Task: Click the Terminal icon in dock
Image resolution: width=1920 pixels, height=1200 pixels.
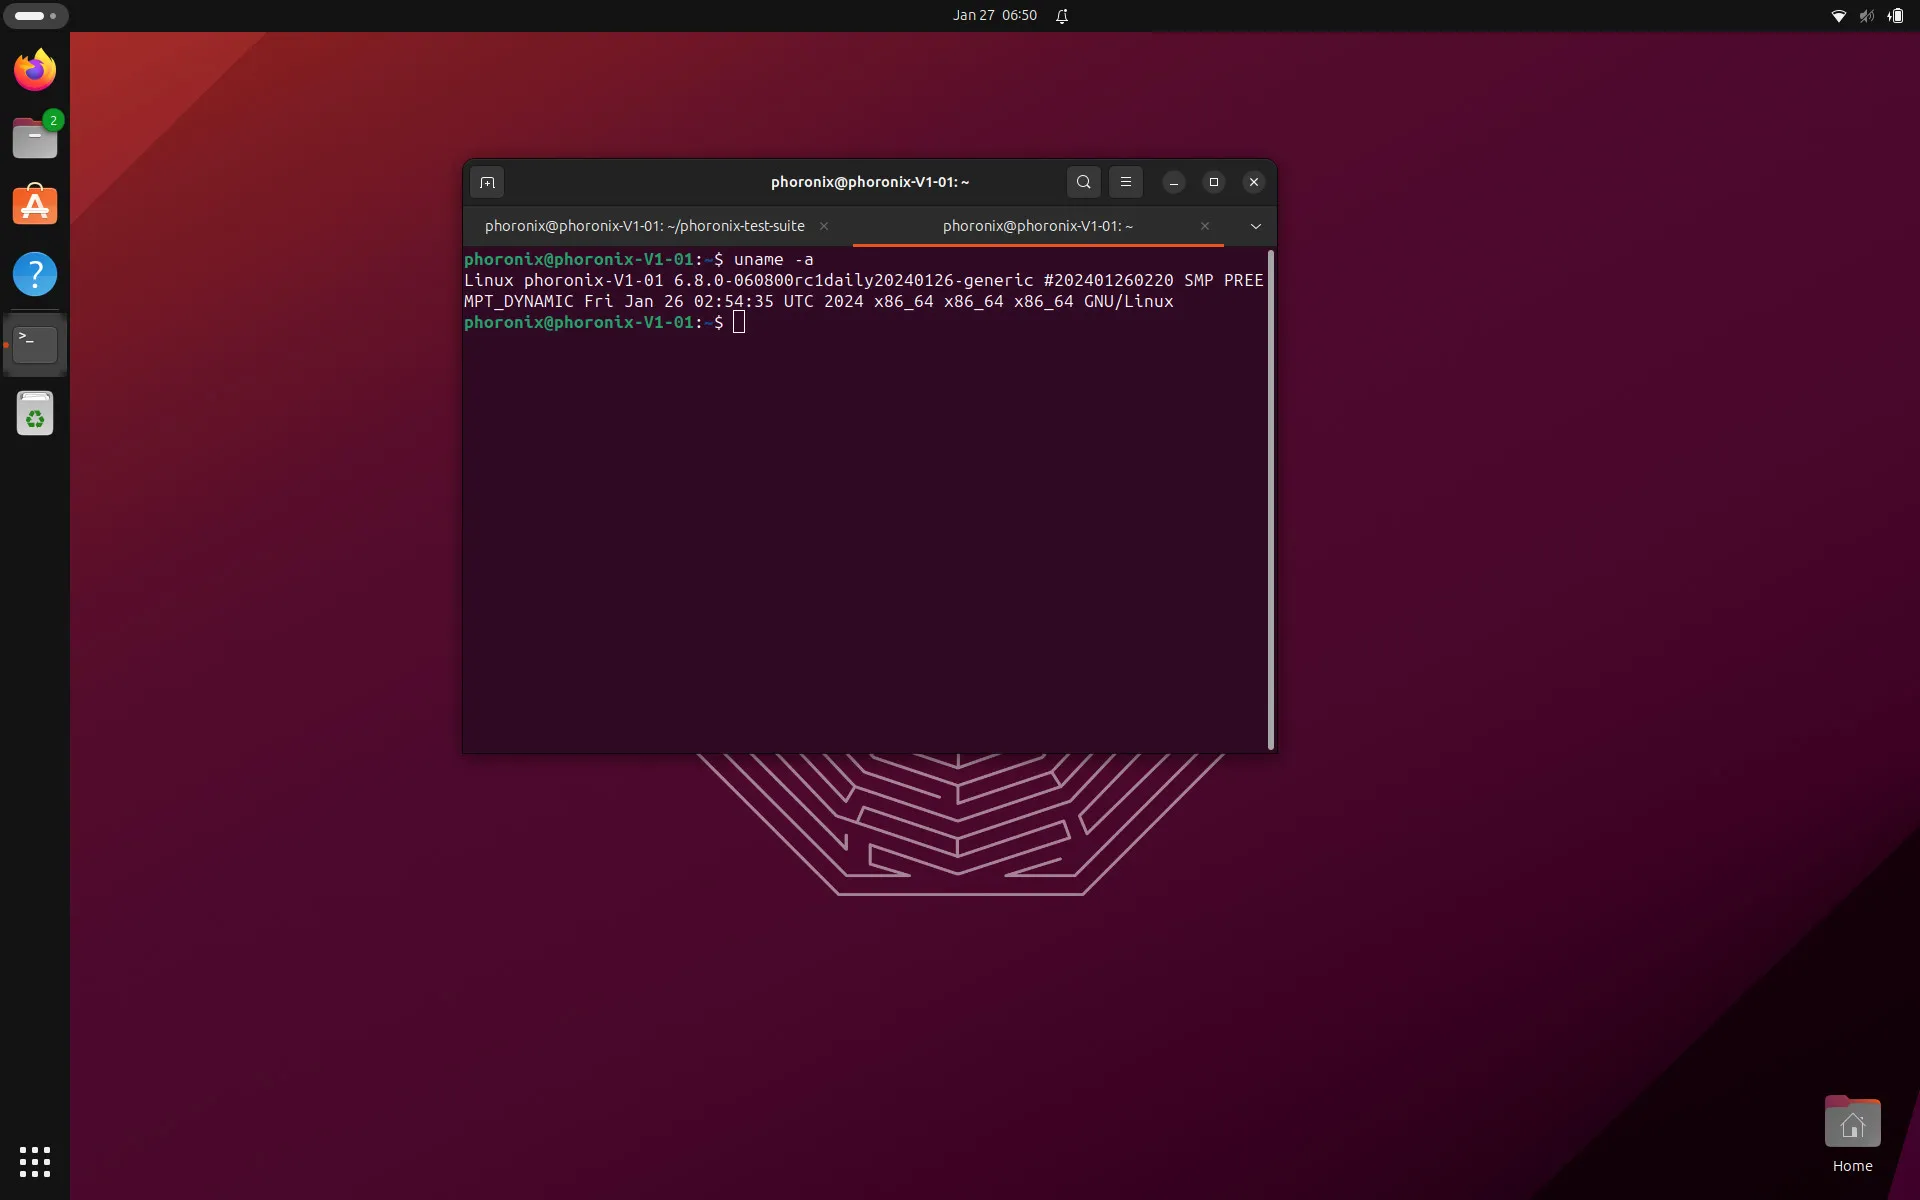Action: click(35, 345)
